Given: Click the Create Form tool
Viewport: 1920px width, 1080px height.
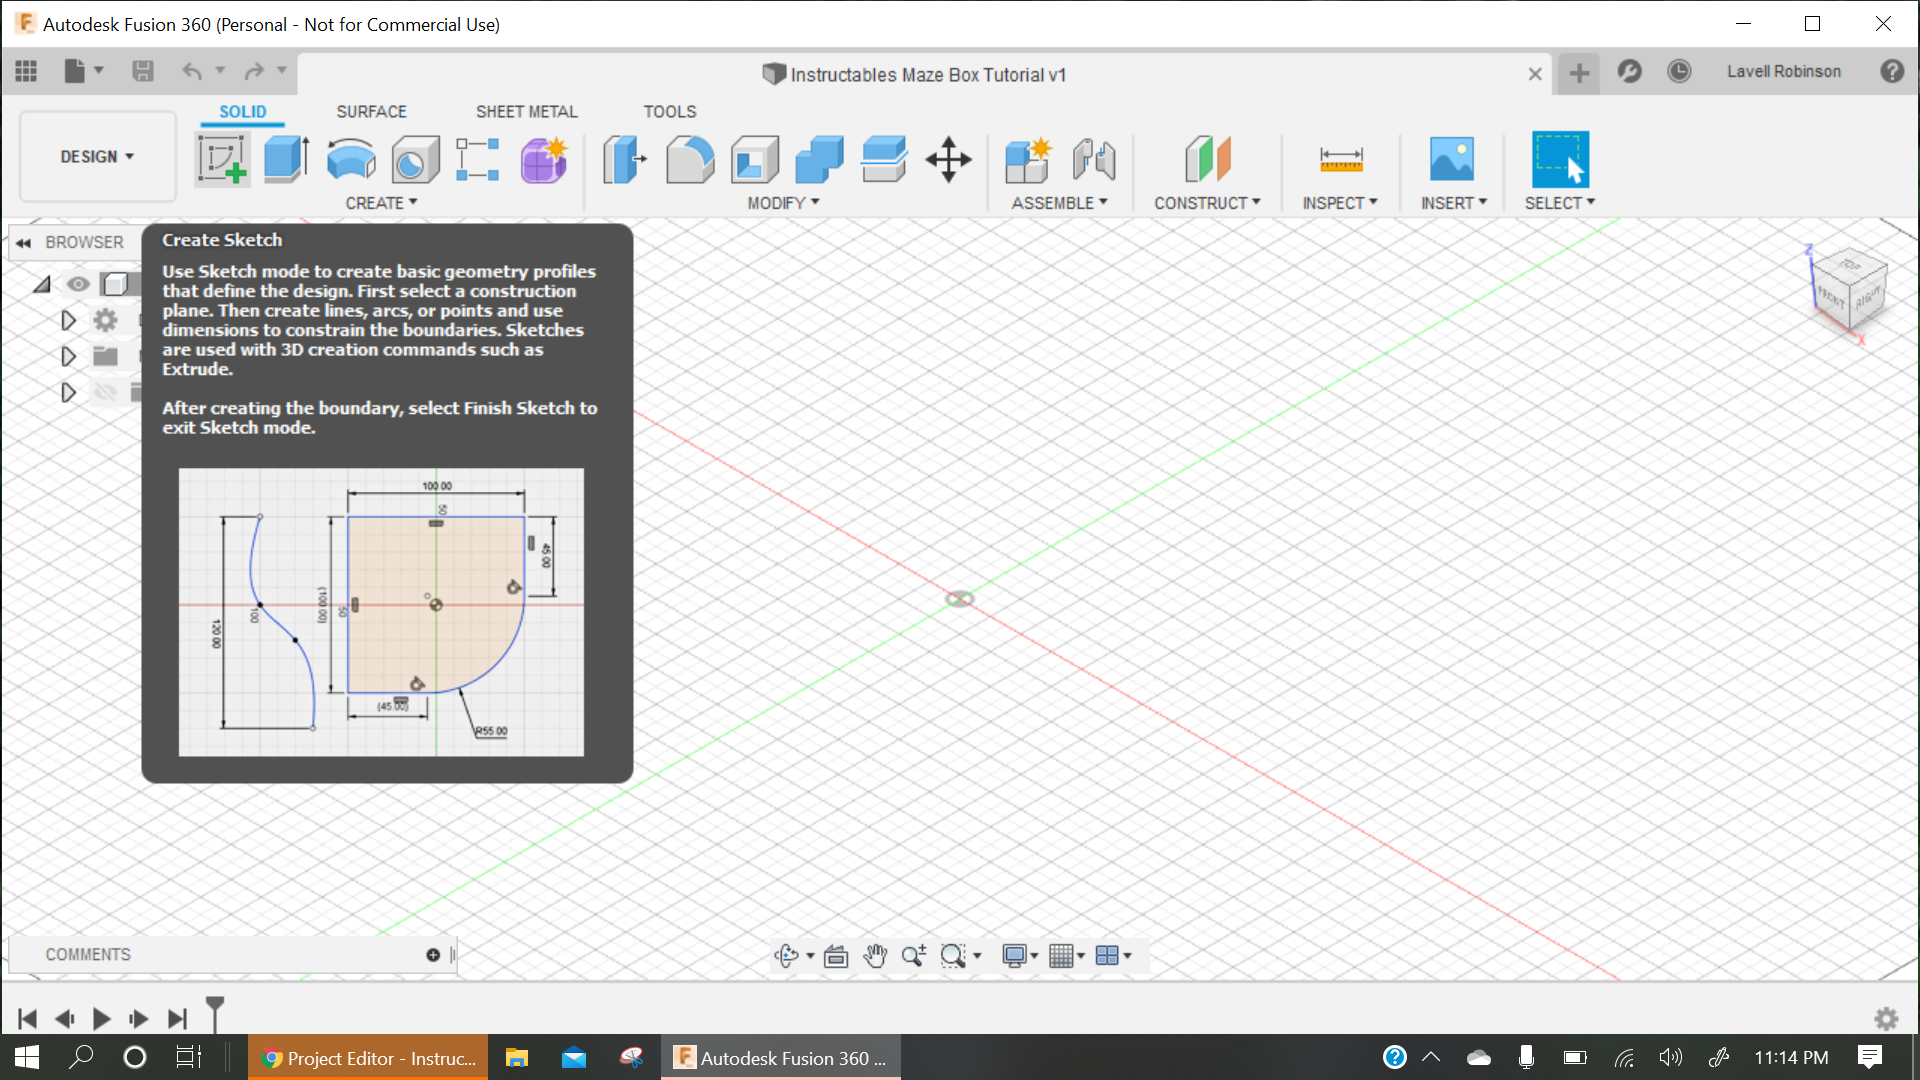Looking at the screenshot, I should point(544,159).
